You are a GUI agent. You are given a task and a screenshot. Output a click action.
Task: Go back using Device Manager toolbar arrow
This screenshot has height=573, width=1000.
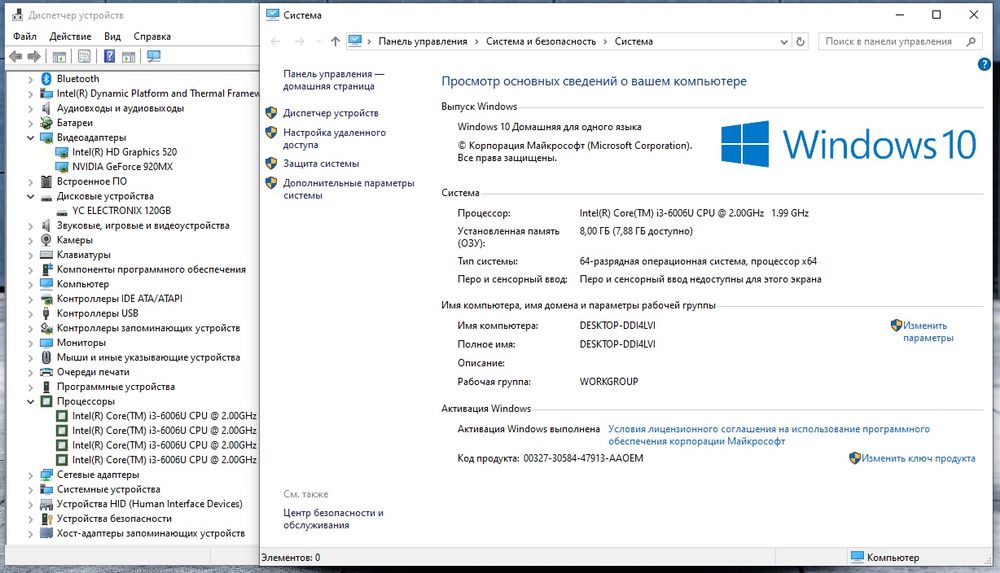pos(15,56)
